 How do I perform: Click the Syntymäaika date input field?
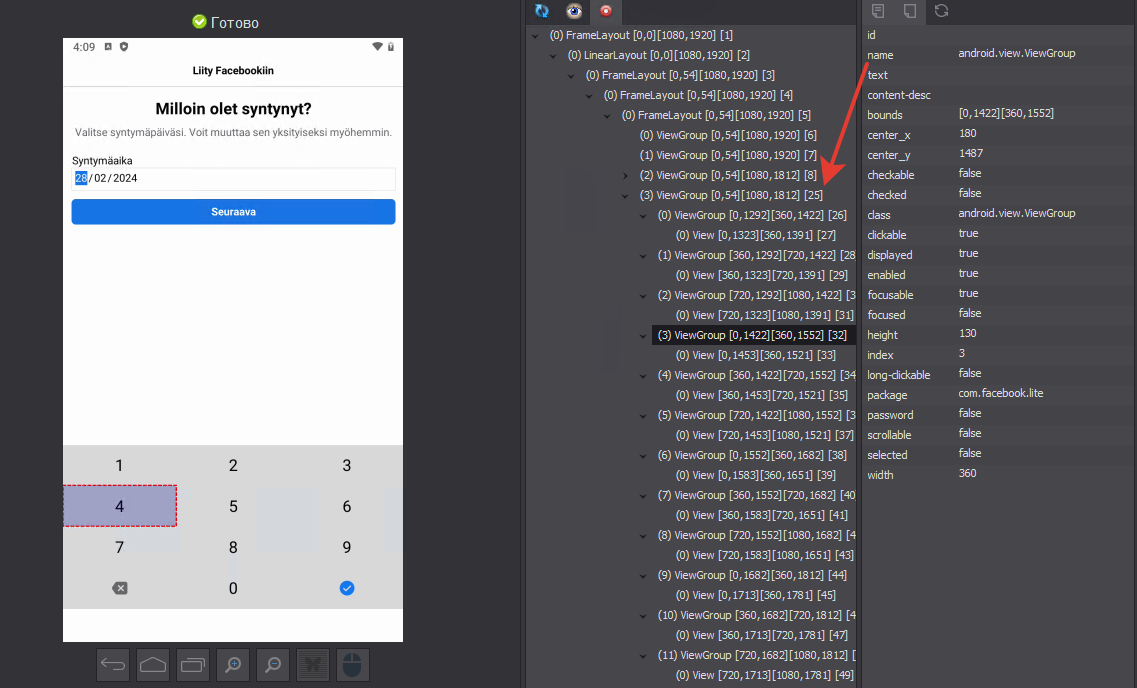pos(233,178)
